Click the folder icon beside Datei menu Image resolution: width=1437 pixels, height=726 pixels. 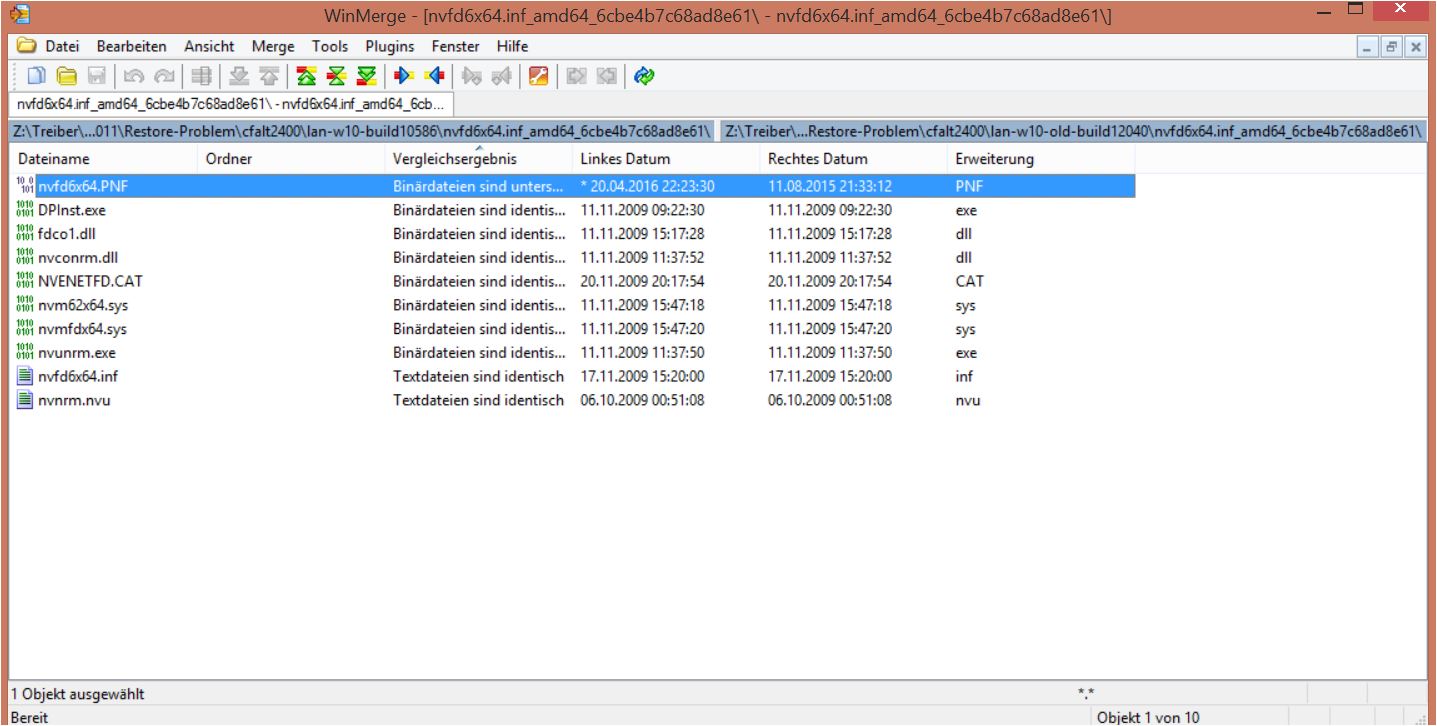coord(26,46)
